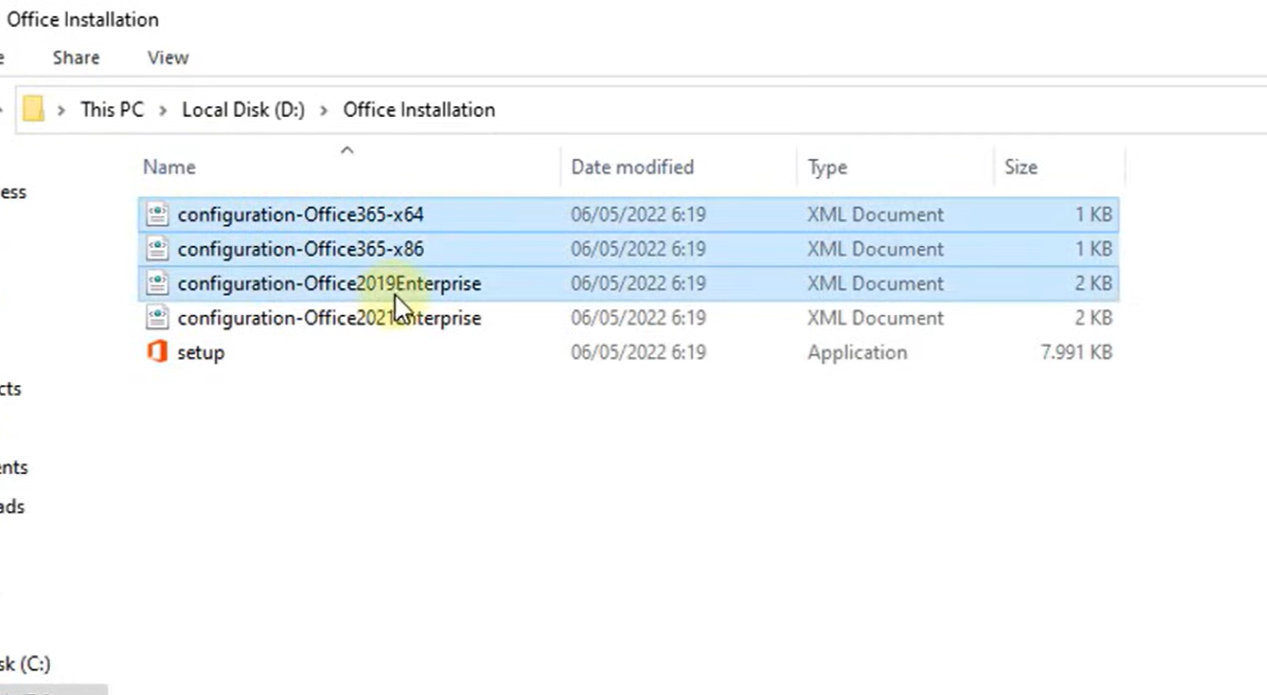Sort by Type column header

pyautogui.click(x=827, y=167)
